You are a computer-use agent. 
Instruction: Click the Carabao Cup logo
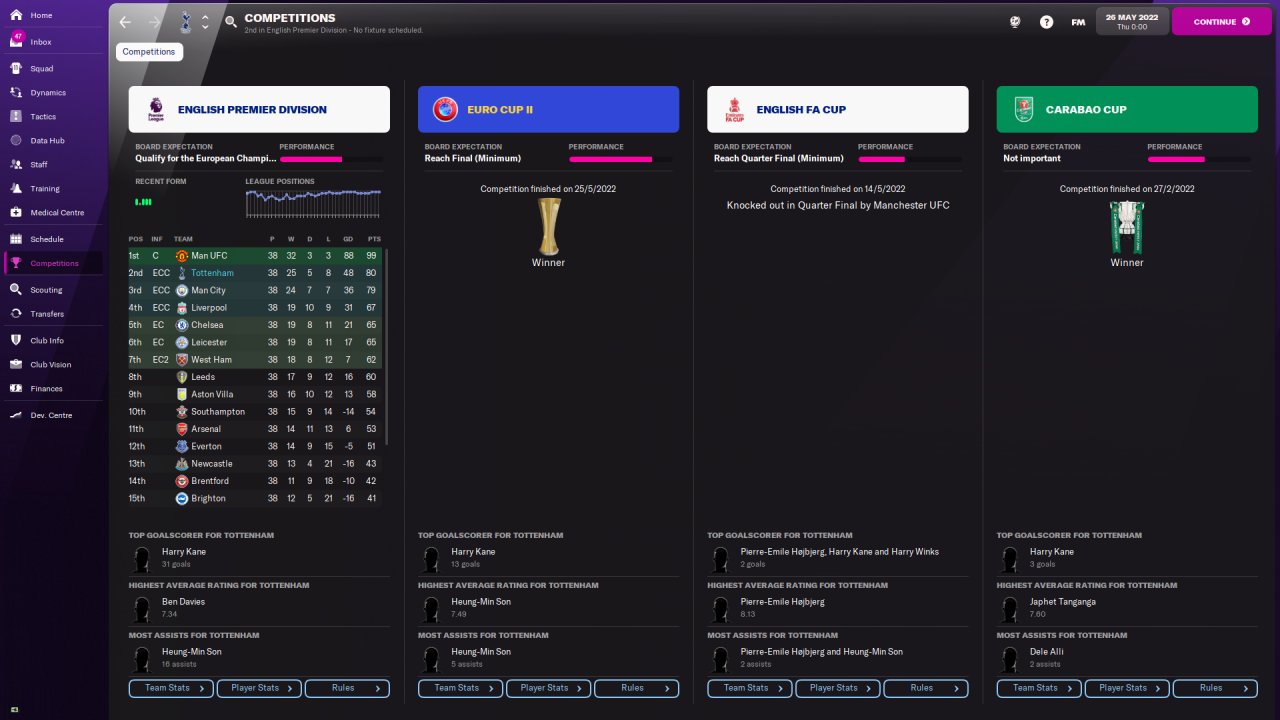(1023, 109)
